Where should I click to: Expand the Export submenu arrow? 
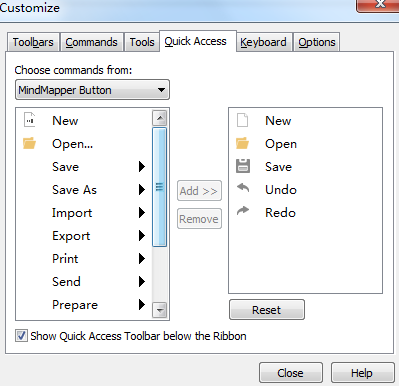coord(142,236)
